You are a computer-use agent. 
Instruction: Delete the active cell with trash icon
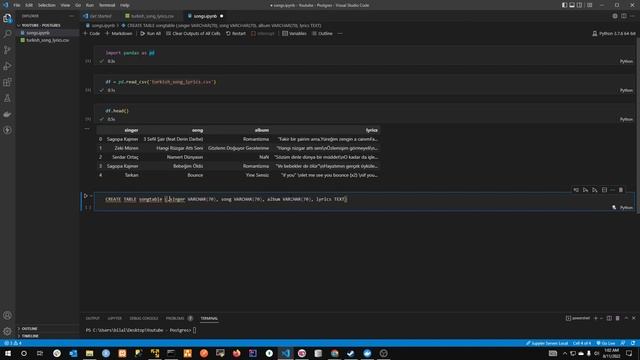pos(621,190)
